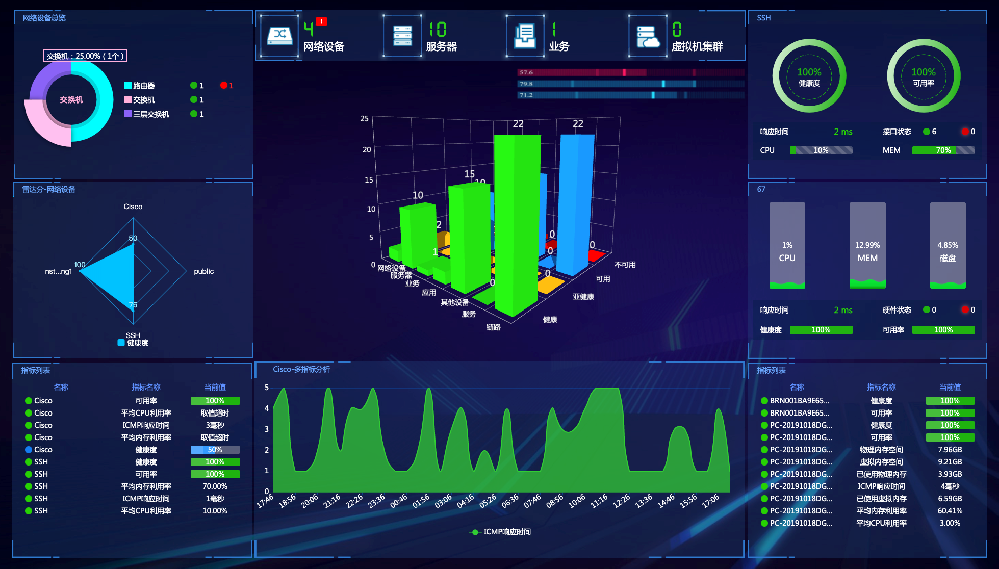Click the blue status dot of Cisco 健康度 row

(30, 450)
